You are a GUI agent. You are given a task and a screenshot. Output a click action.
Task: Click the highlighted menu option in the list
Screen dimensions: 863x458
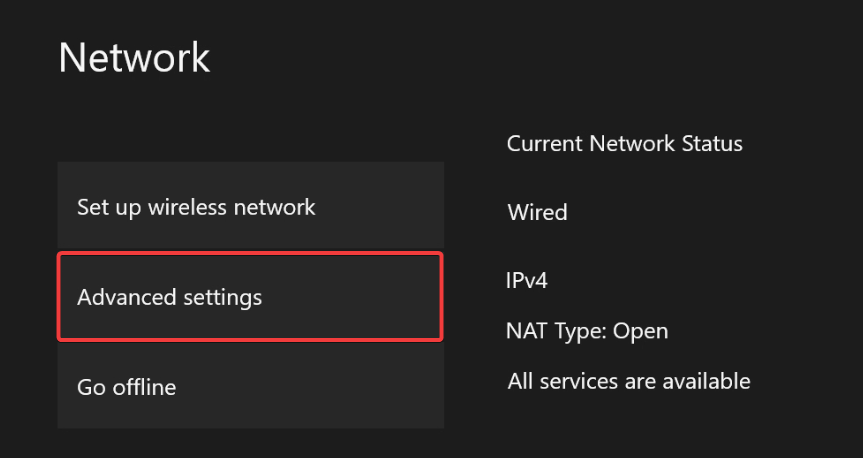(x=250, y=297)
